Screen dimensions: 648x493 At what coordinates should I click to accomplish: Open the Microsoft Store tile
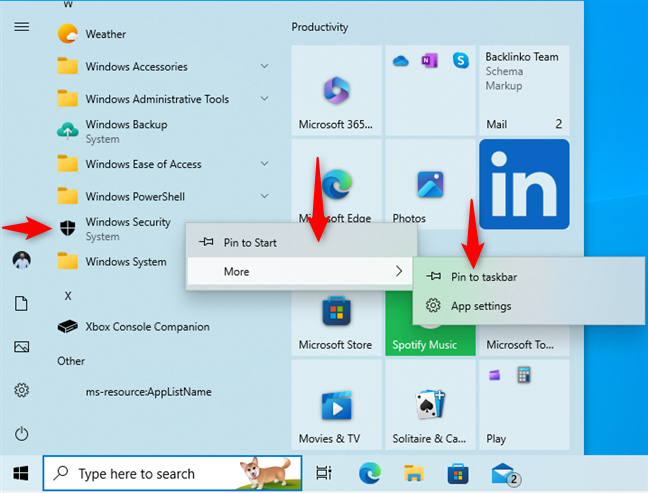336,323
